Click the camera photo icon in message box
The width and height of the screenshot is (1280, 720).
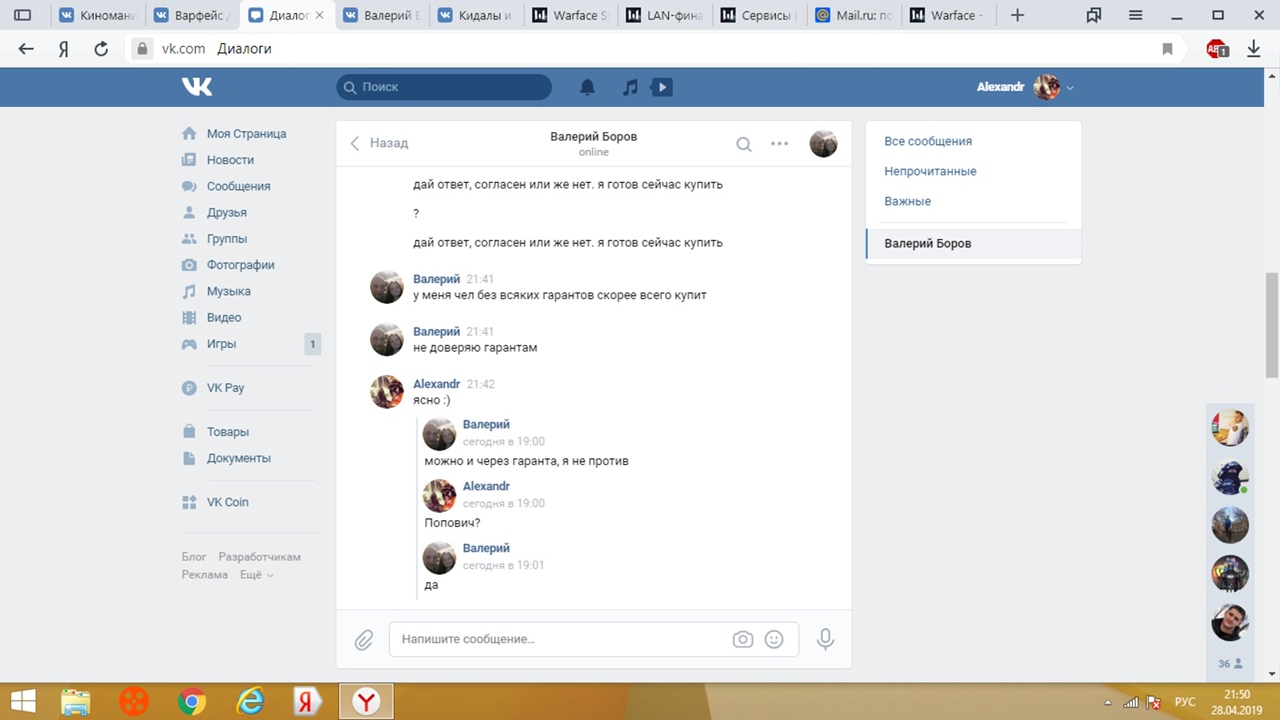[742, 639]
